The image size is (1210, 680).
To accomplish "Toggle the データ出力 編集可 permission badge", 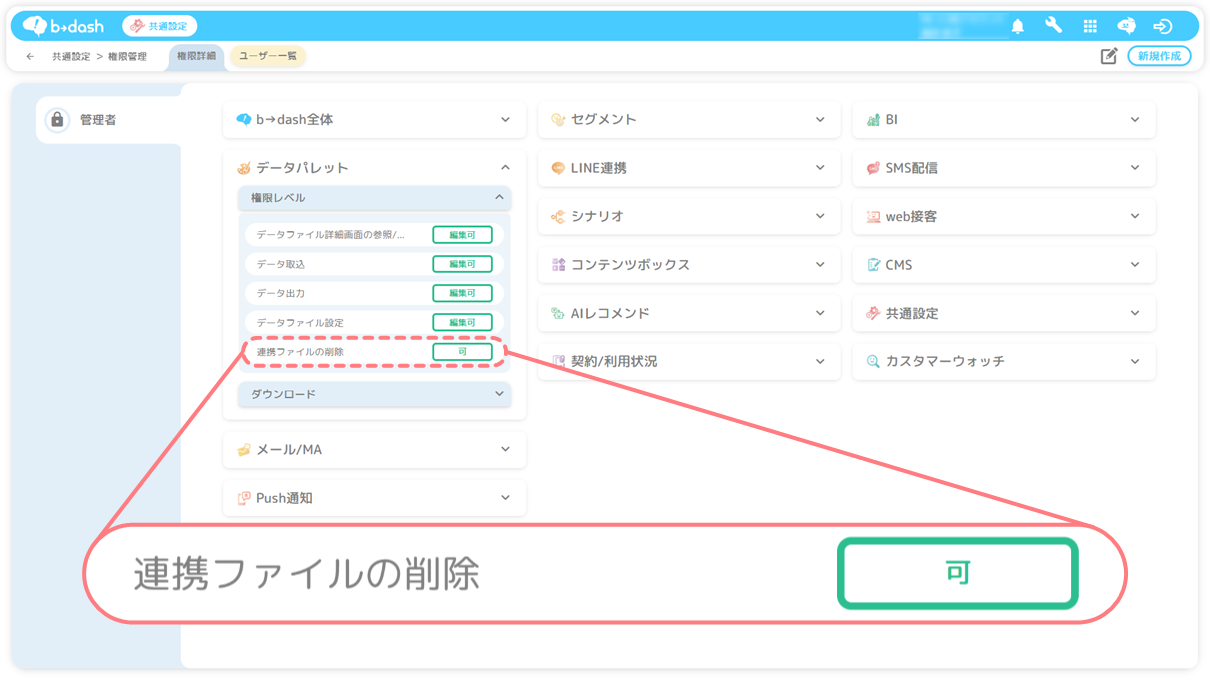I will pos(462,293).
